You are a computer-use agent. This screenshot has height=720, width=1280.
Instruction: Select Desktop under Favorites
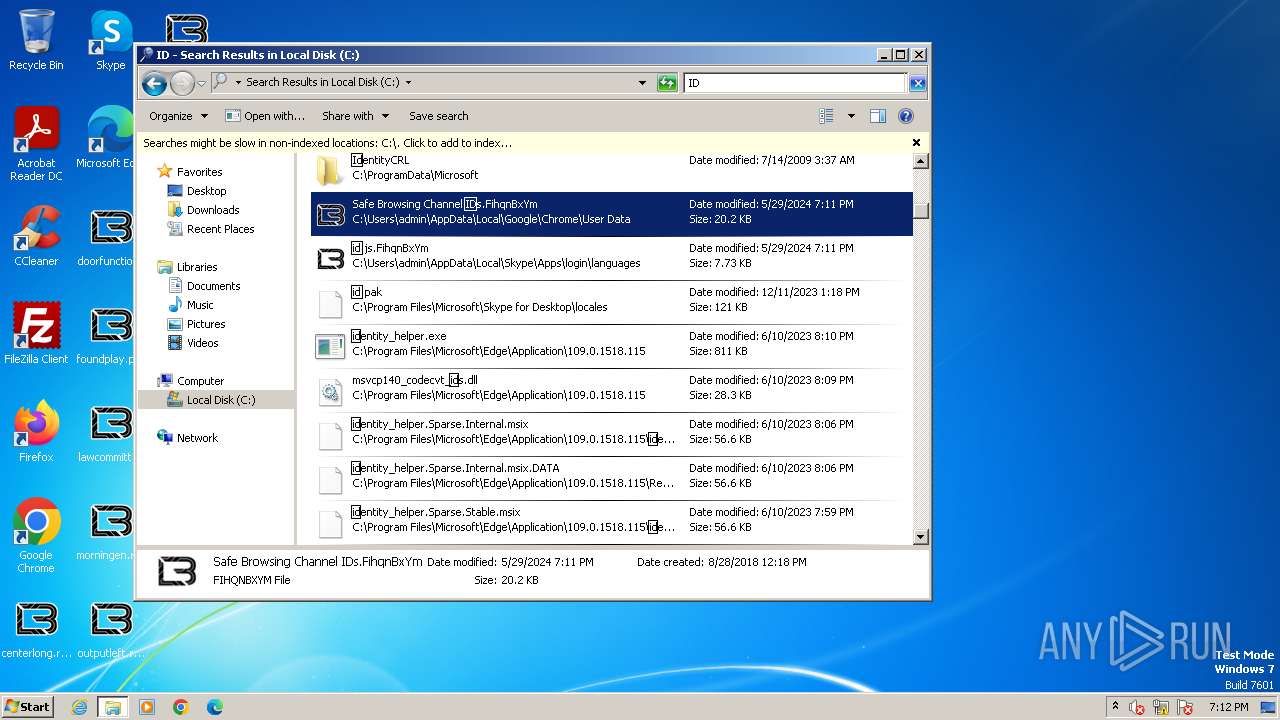click(206, 191)
